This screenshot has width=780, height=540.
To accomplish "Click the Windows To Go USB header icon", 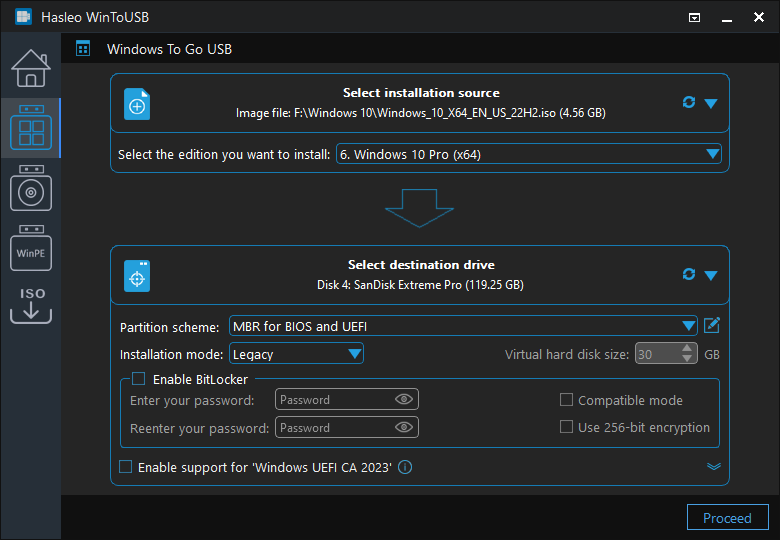I will tap(83, 49).
